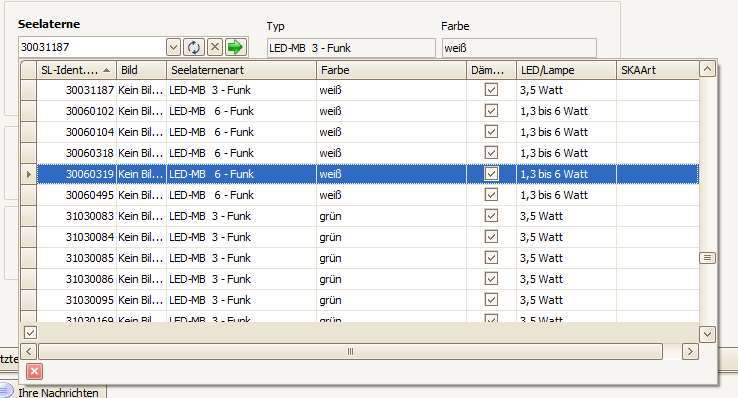Click the refresh icon beside the Seelaterne field

(x=193, y=47)
